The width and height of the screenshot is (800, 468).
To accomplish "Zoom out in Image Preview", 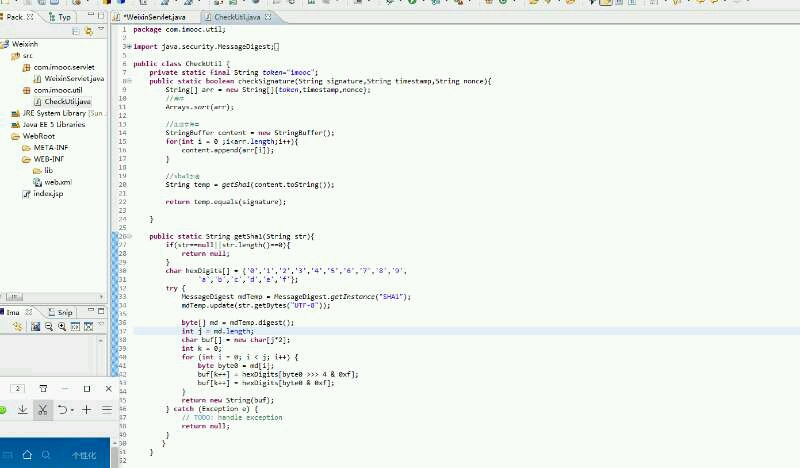I will tap(49, 327).
